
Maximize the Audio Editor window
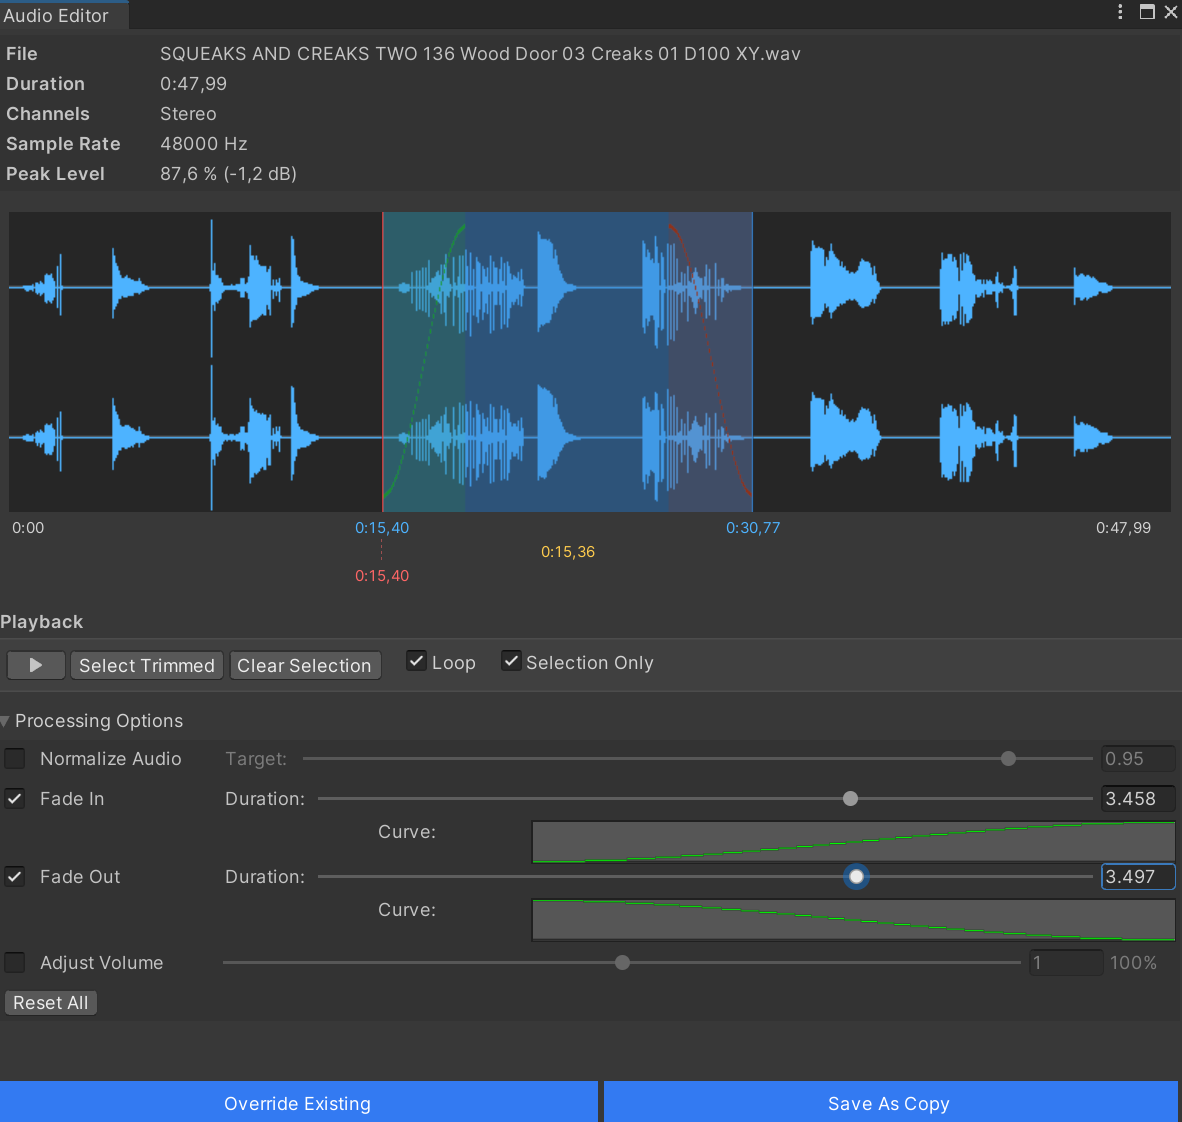[x=1147, y=11]
